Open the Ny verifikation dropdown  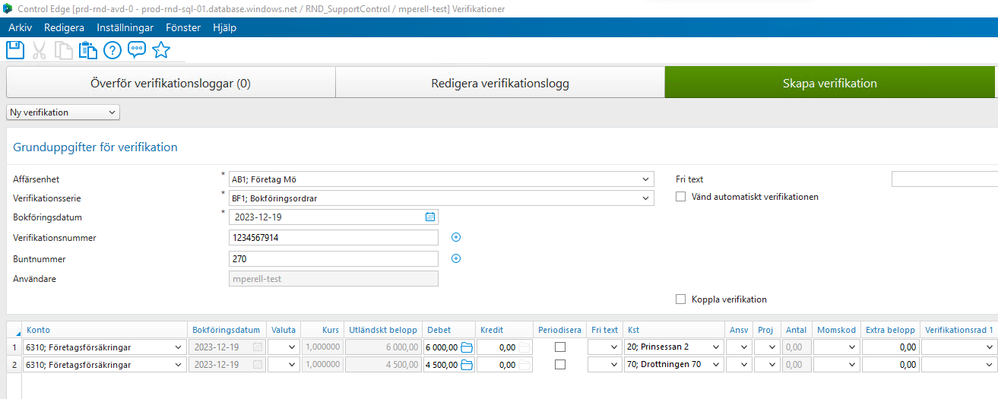tap(63, 112)
